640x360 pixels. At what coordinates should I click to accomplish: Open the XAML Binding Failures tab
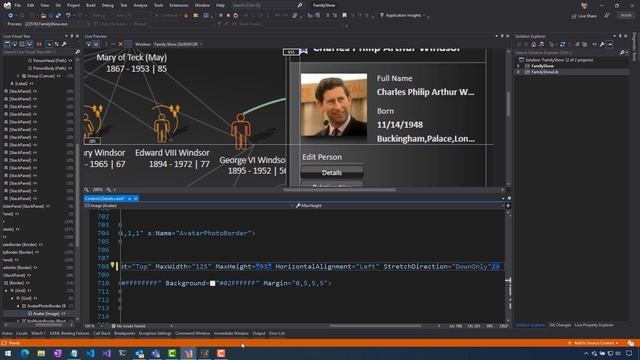69,333
